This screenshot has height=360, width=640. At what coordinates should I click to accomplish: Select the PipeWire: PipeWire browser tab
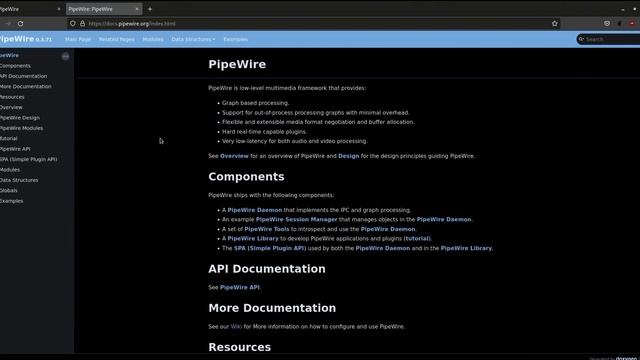tap(104, 9)
